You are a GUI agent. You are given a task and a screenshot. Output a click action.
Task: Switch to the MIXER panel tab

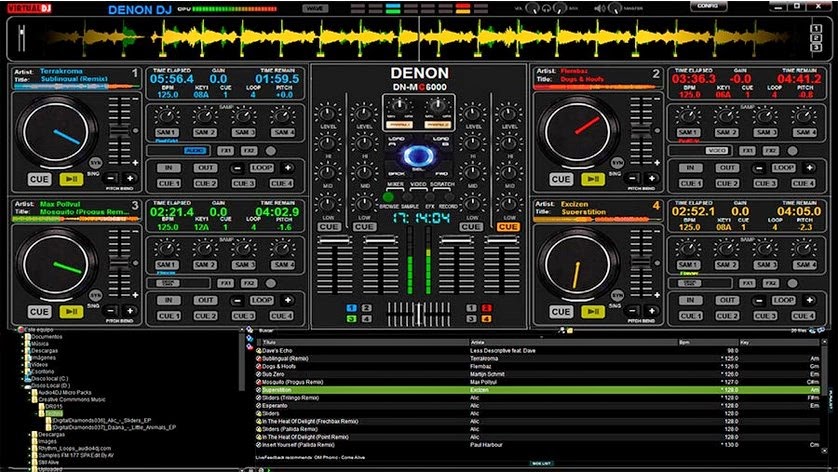point(395,184)
